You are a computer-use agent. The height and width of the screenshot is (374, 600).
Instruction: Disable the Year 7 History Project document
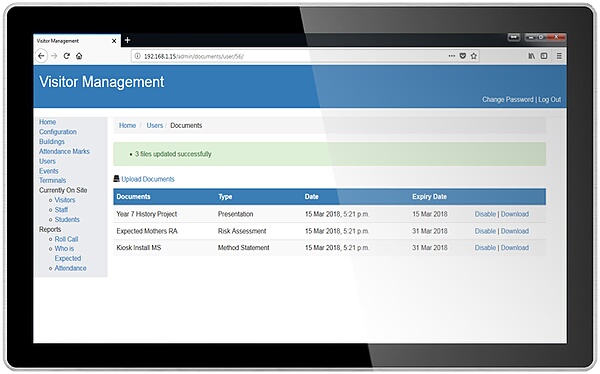pos(485,214)
